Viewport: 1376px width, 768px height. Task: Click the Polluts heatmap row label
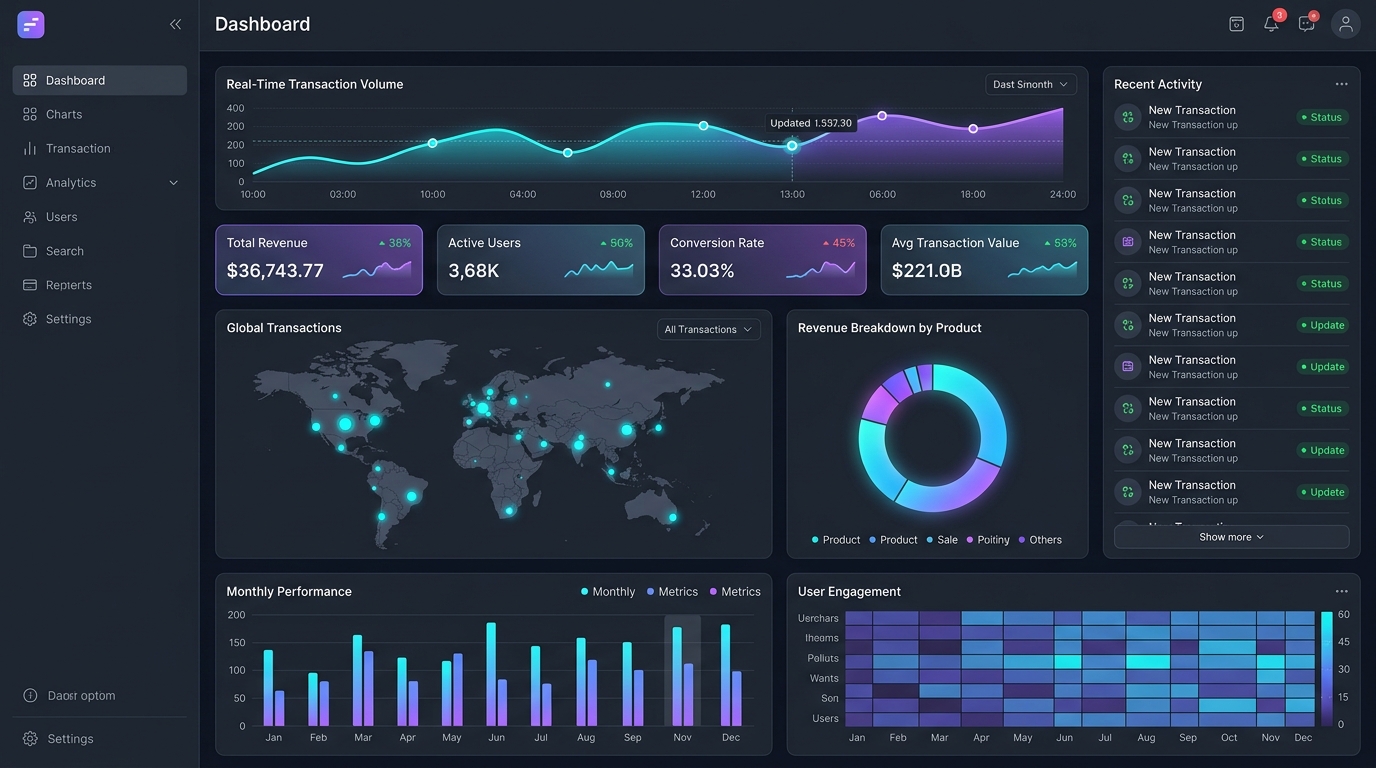[x=823, y=658]
